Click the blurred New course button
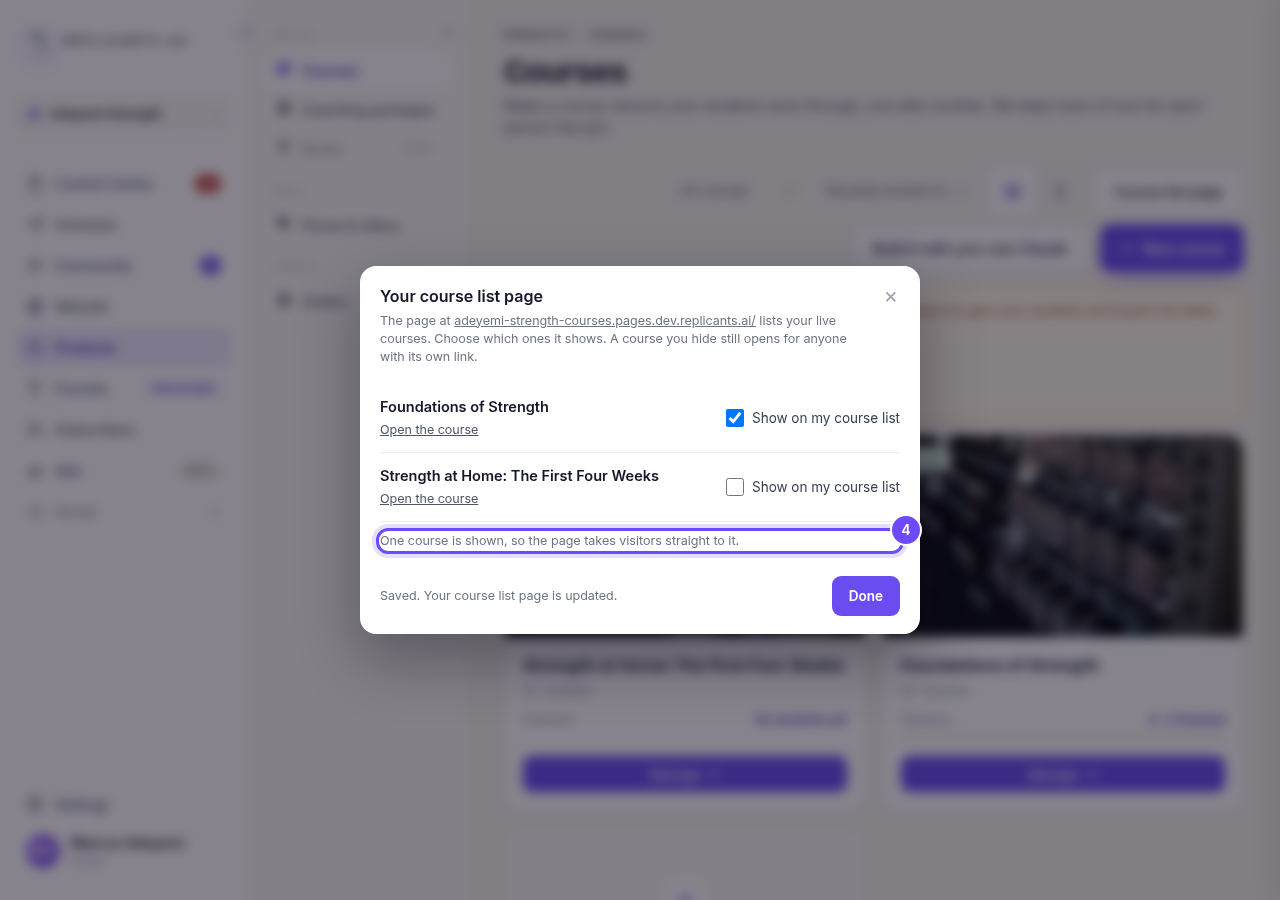This screenshot has width=1280, height=900. click(1172, 249)
